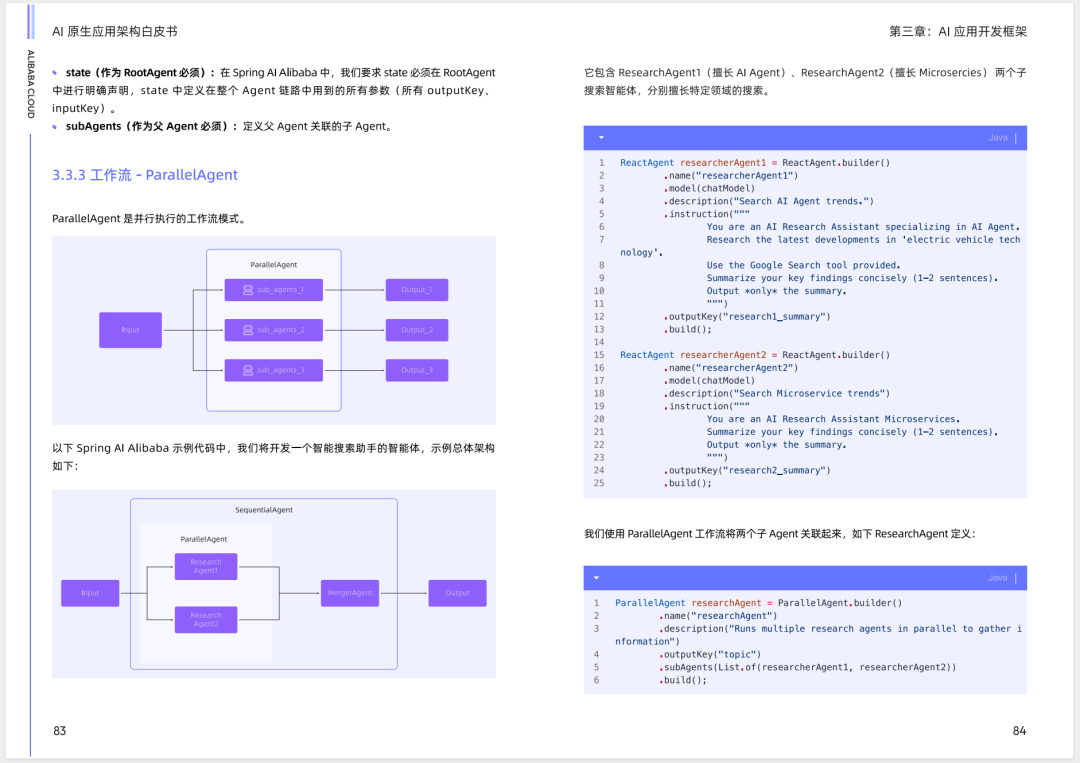Click the ParallelAgent label inside SequentialAgent diagram

204,539
